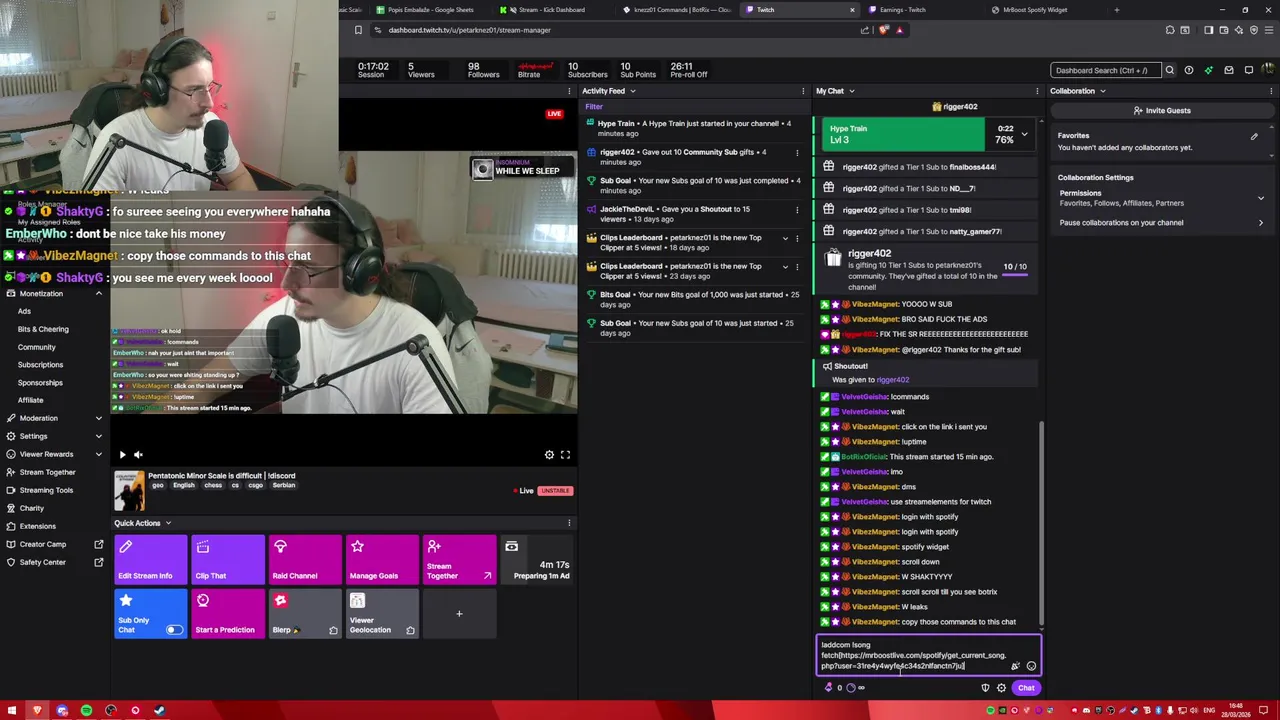Screen dimensions: 1280x720
Task: Open the Raid Channel quick action
Action: [x=305, y=560]
